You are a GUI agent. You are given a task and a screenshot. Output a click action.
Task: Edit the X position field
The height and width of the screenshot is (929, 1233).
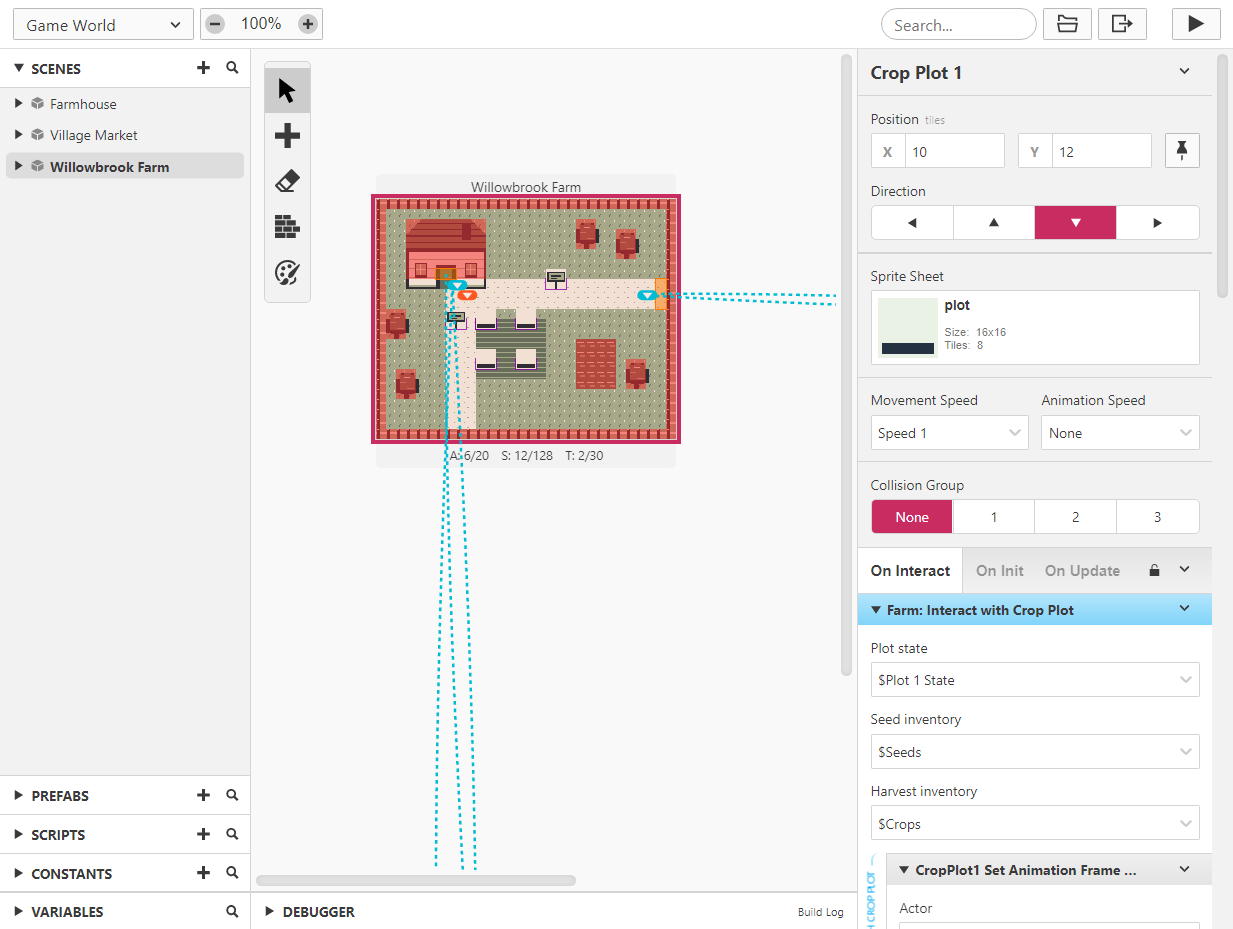pos(954,151)
